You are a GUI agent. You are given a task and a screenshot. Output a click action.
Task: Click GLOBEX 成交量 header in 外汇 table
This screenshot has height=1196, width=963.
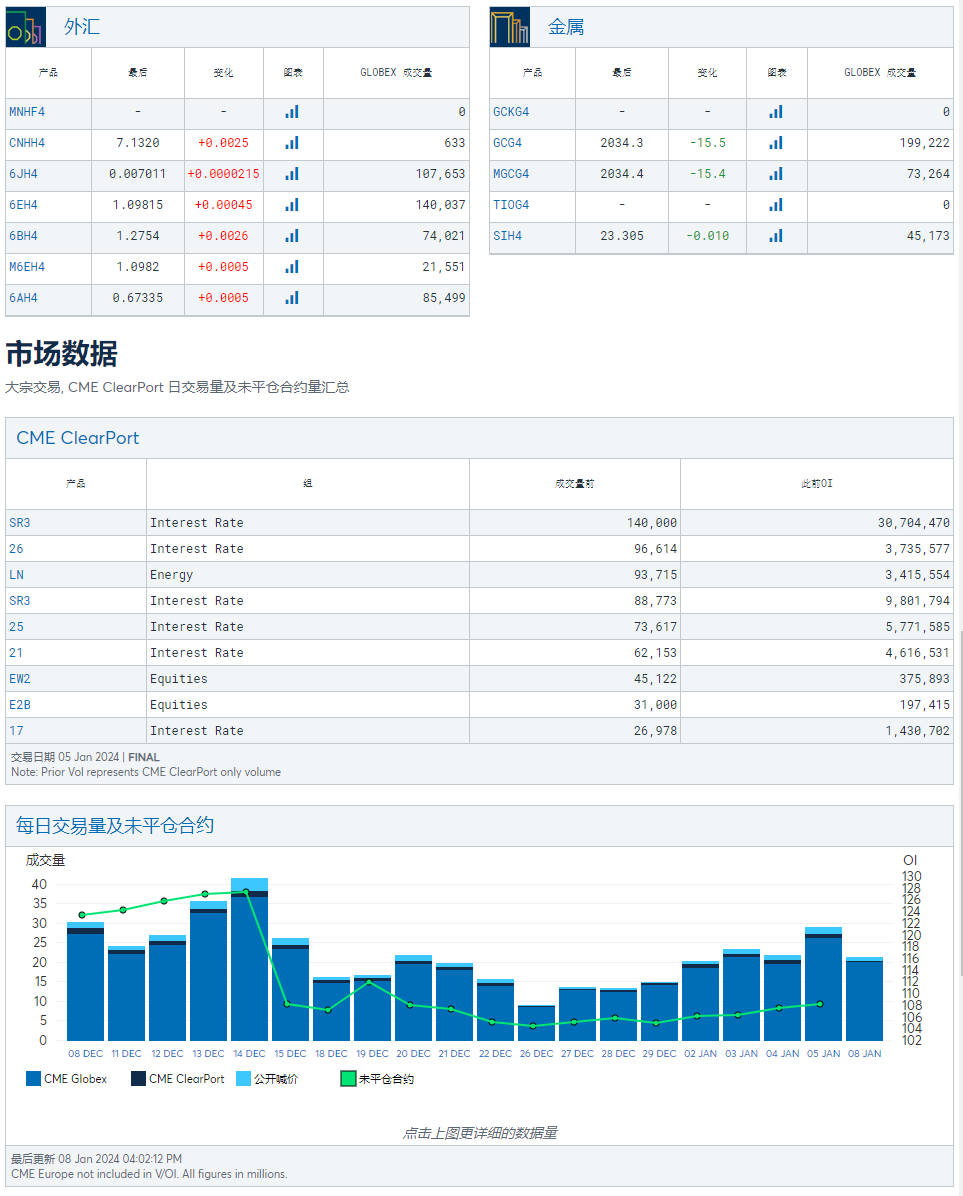click(x=396, y=72)
